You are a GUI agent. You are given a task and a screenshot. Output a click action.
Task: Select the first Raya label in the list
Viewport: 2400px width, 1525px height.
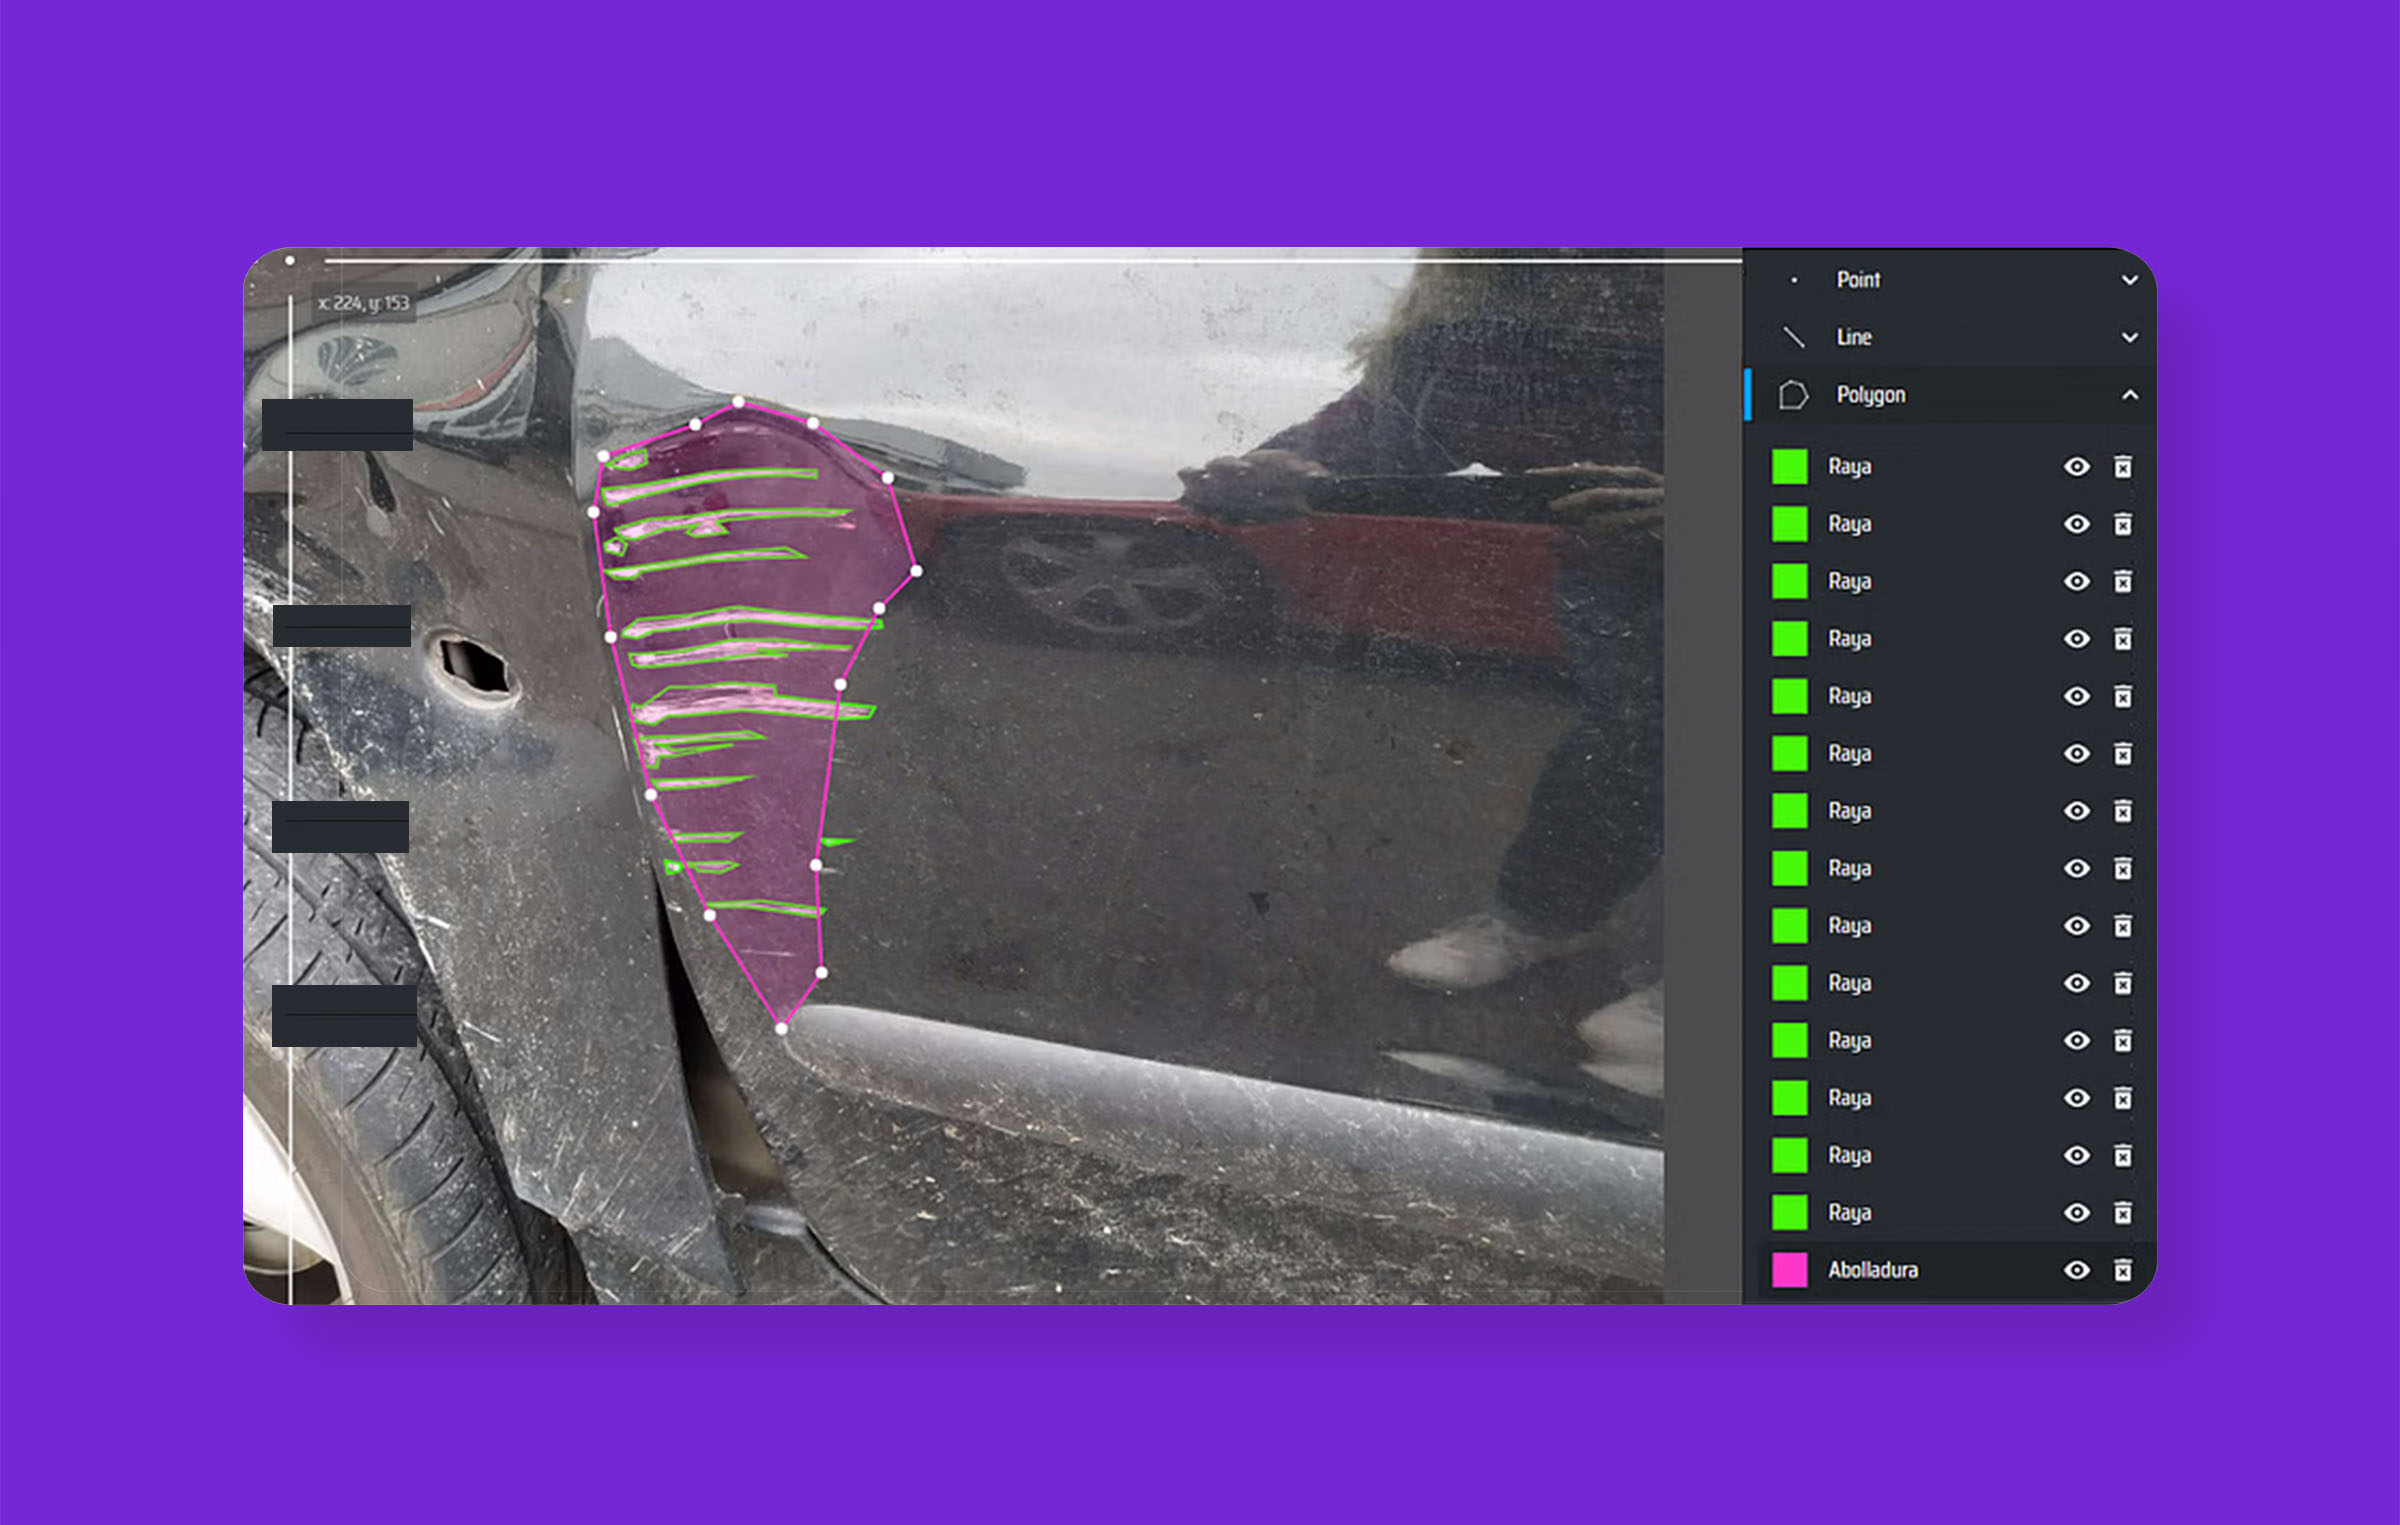tap(1850, 467)
